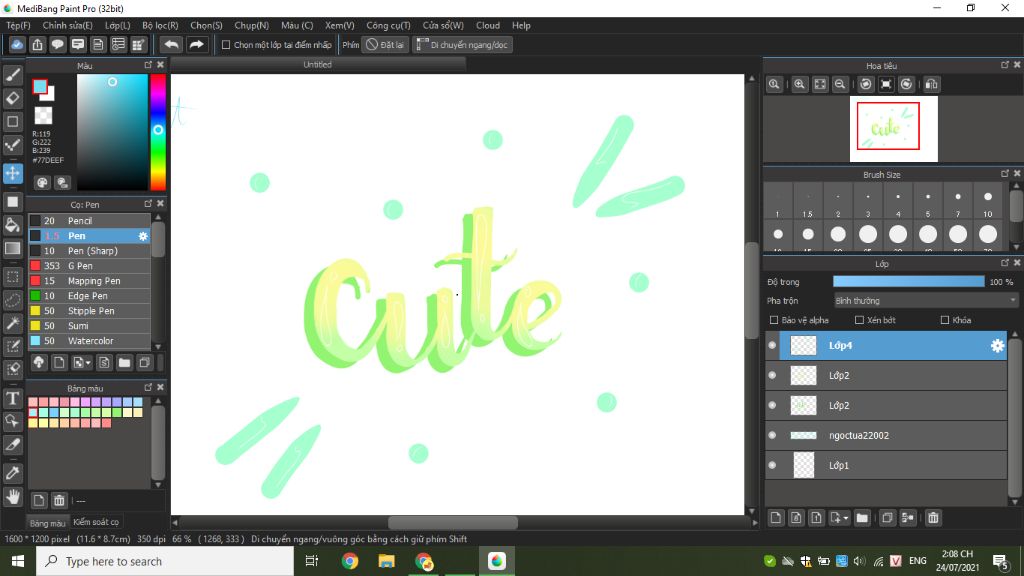Pick the foreground cyan color swatch

40,86
